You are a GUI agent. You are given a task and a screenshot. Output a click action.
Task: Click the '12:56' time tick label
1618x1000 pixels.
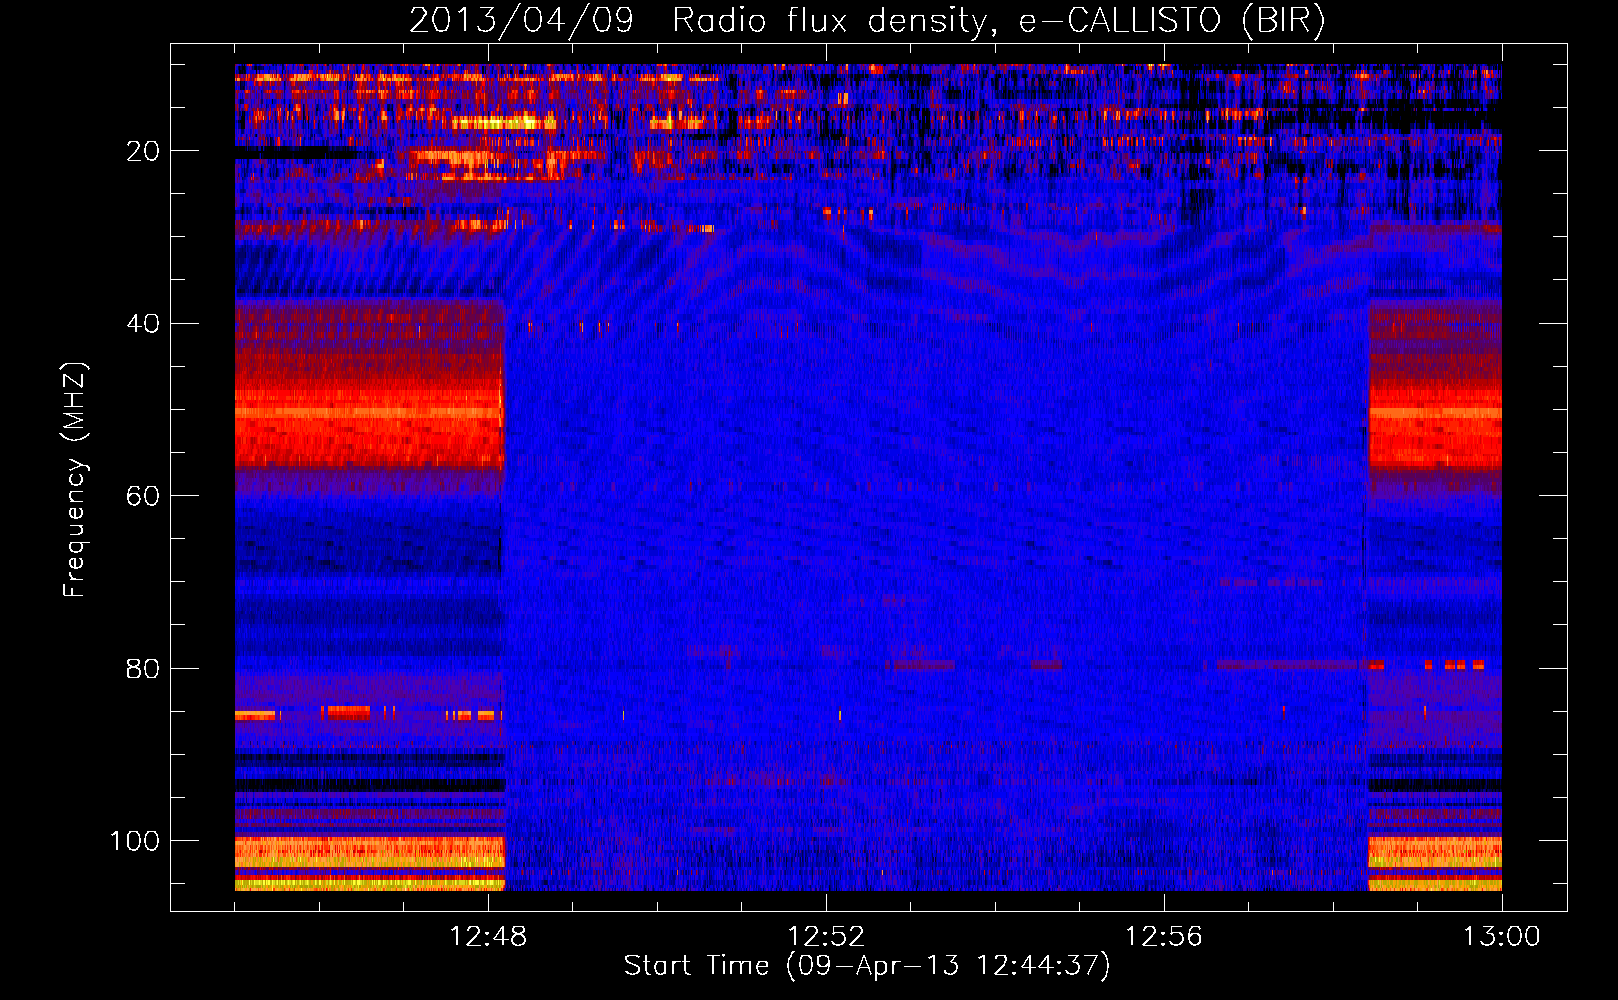click(x=1164, y=937)
